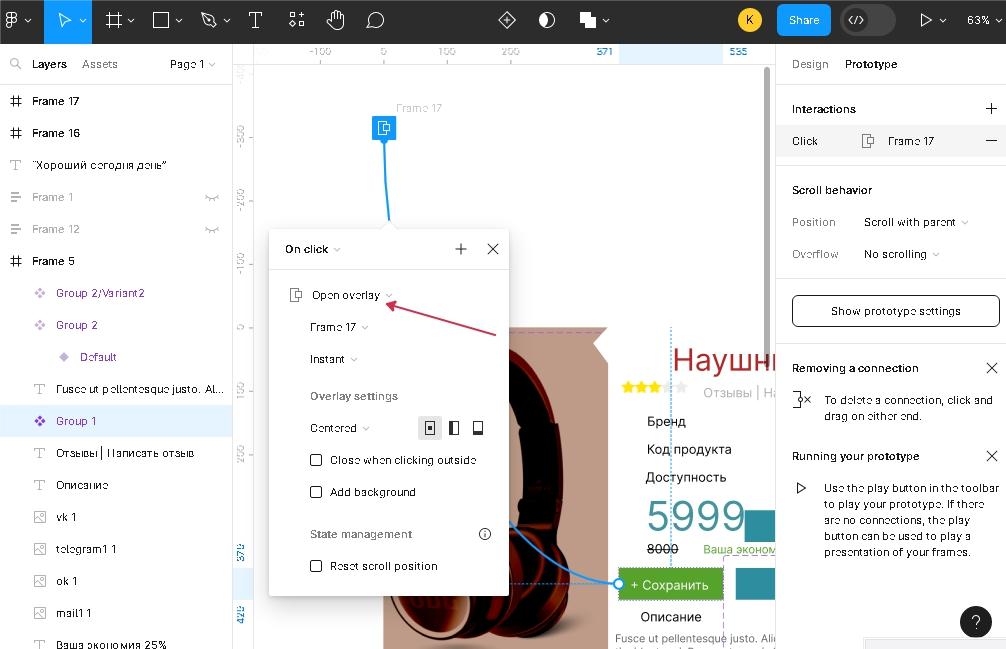Switch to the Design tab
1006x649 pixels.
coord(810,64)
